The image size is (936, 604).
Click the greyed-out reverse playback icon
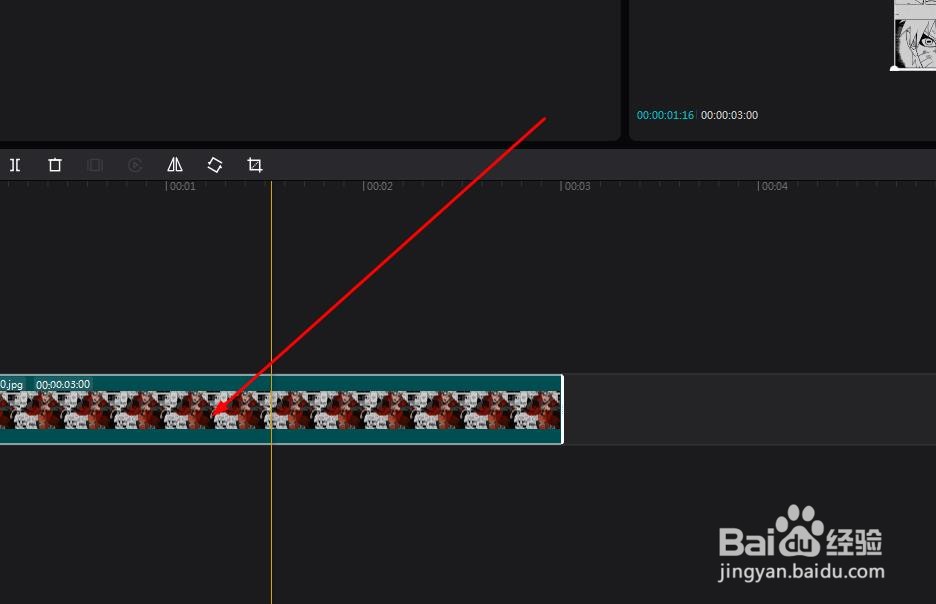[135, 165]
